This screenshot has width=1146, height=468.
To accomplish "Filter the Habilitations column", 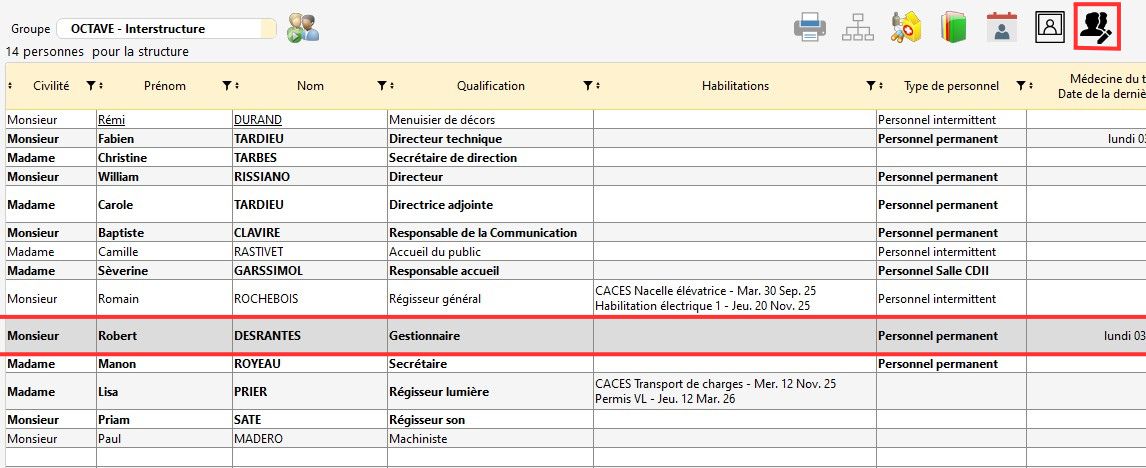I will 871,86.
